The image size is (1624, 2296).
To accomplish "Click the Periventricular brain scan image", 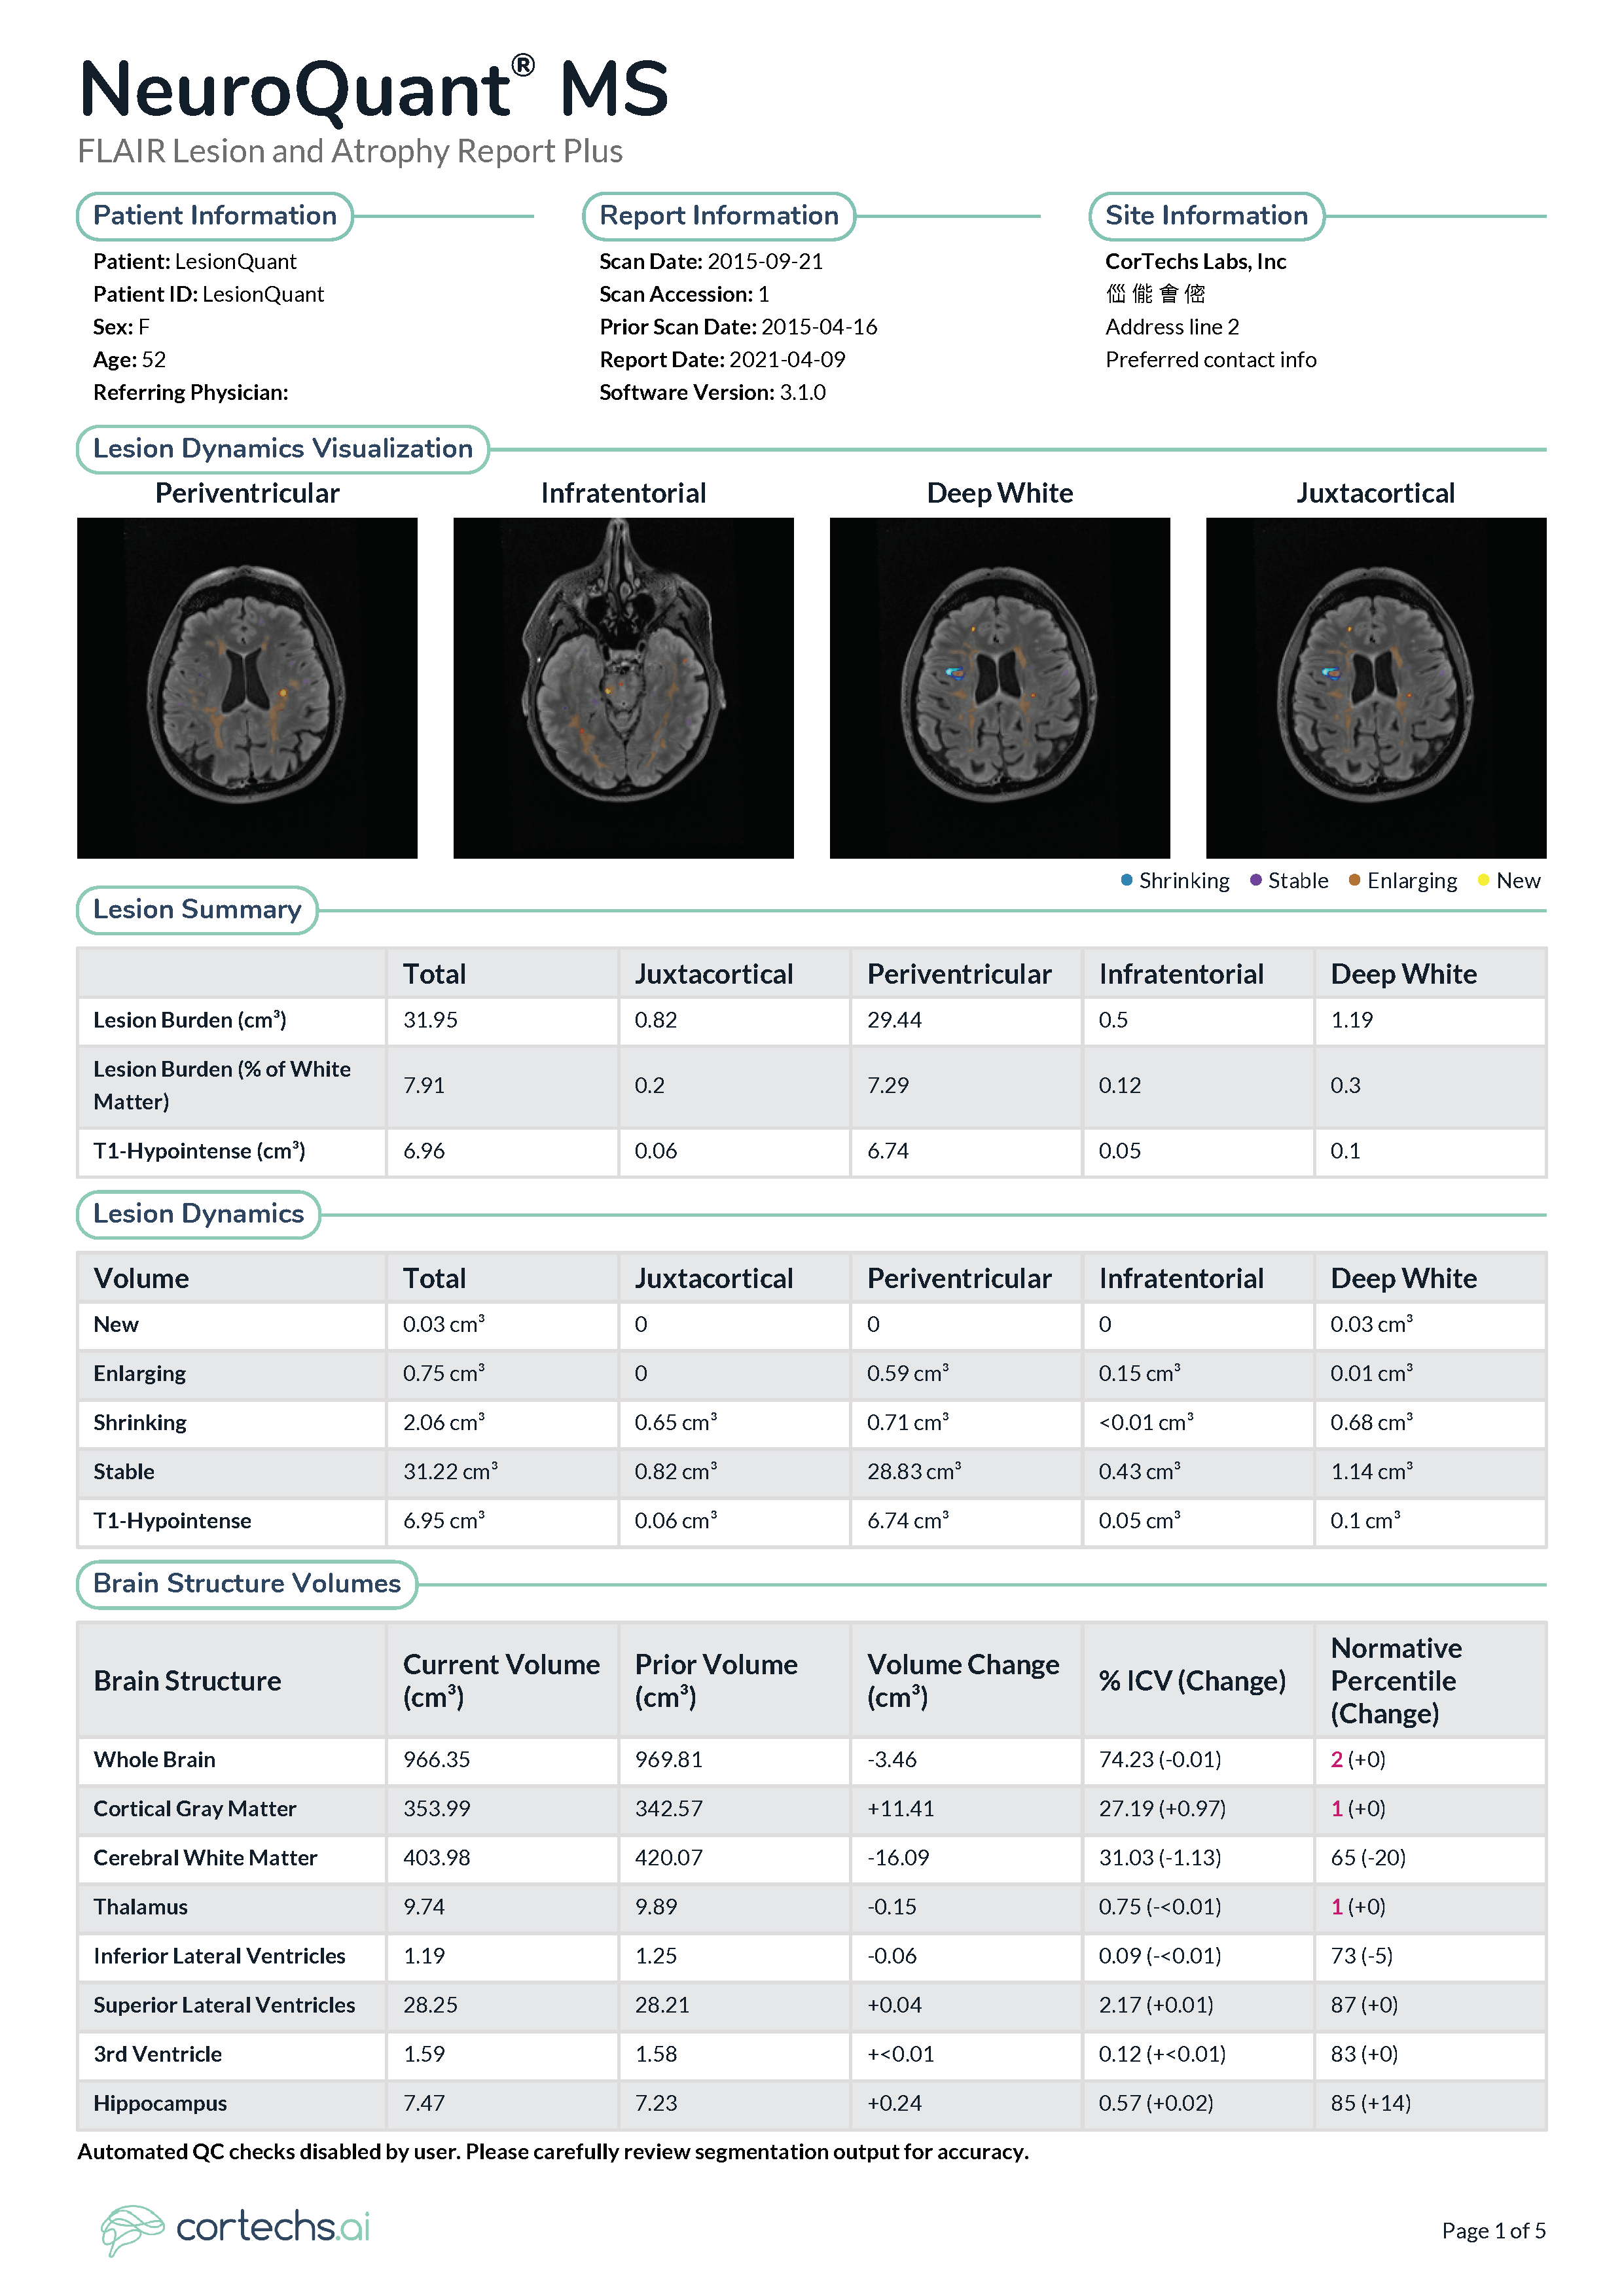I will pyautogui.click(x=247, y=687).
